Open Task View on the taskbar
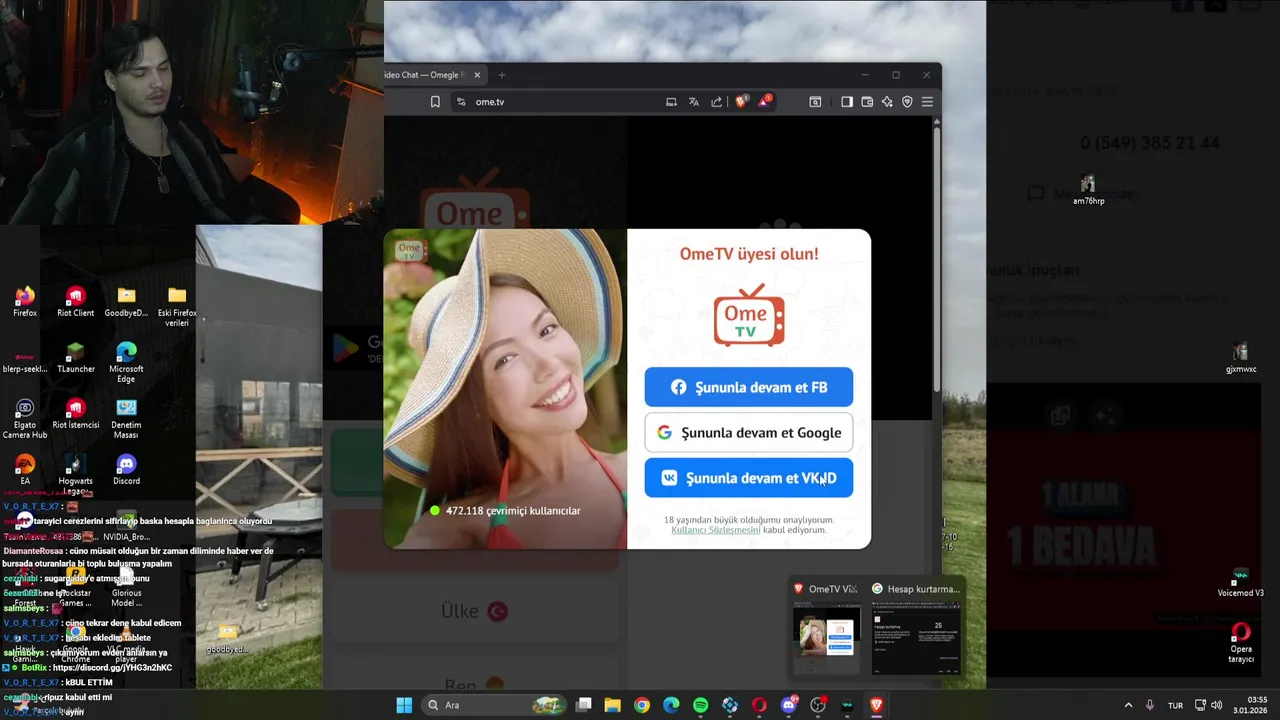 [x=584, y=705]
